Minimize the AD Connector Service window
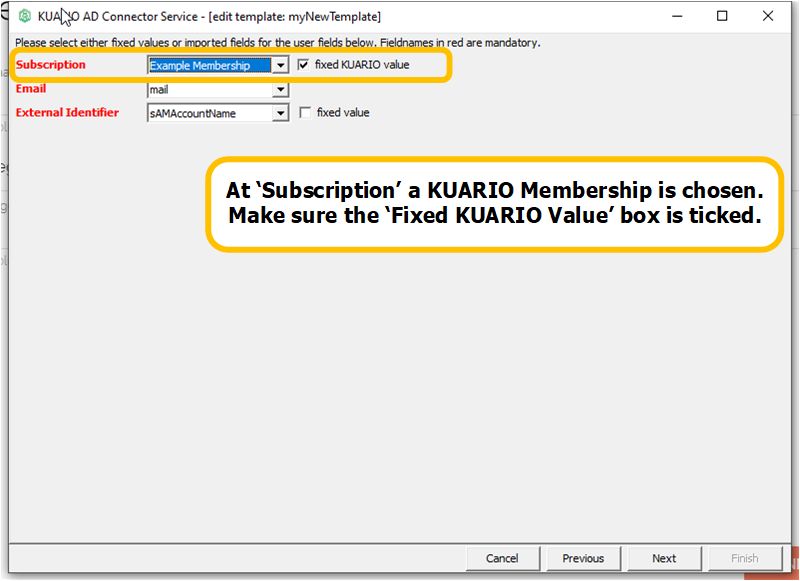This screenshot has width=800, height=581. [x=677, y=16]
